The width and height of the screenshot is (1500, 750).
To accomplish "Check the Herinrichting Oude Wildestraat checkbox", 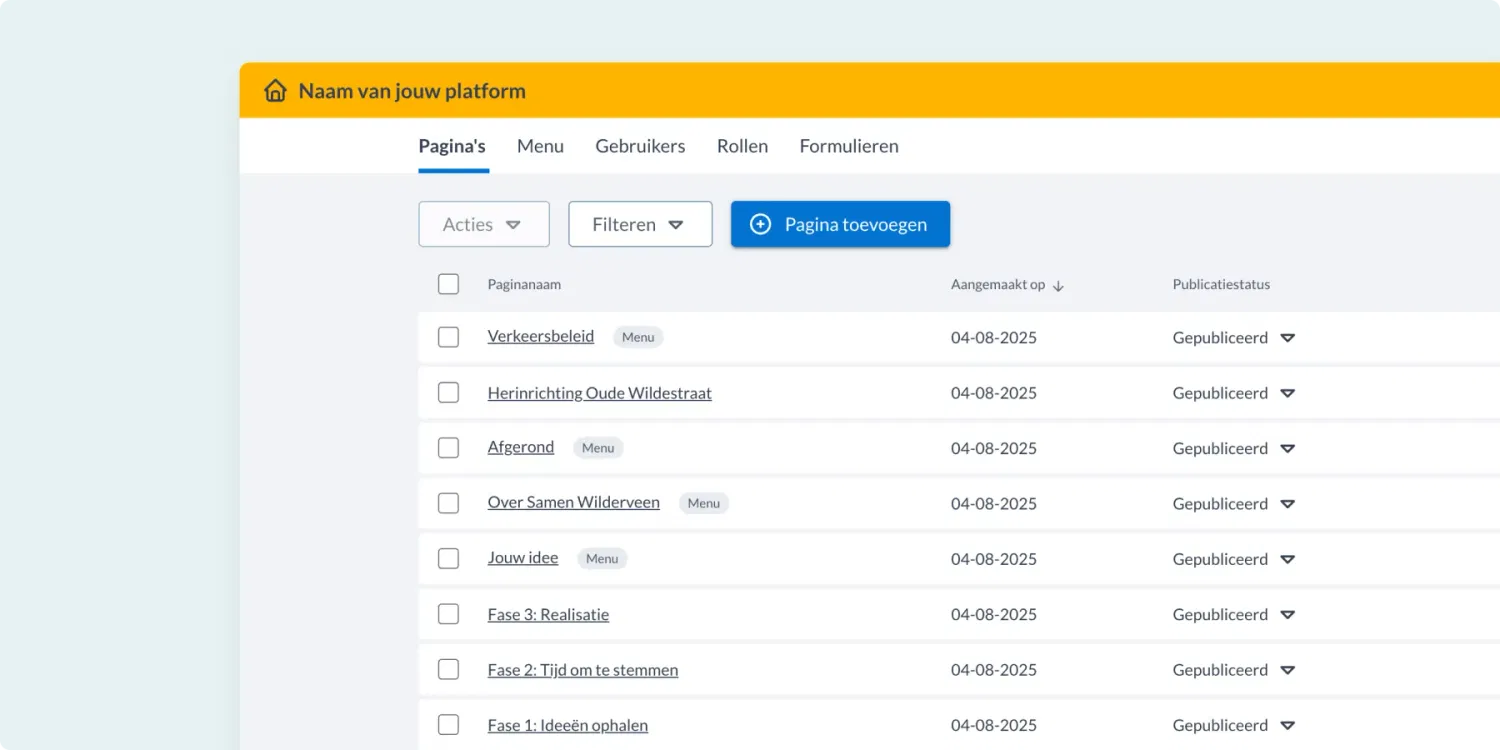I will coord(448,393).
